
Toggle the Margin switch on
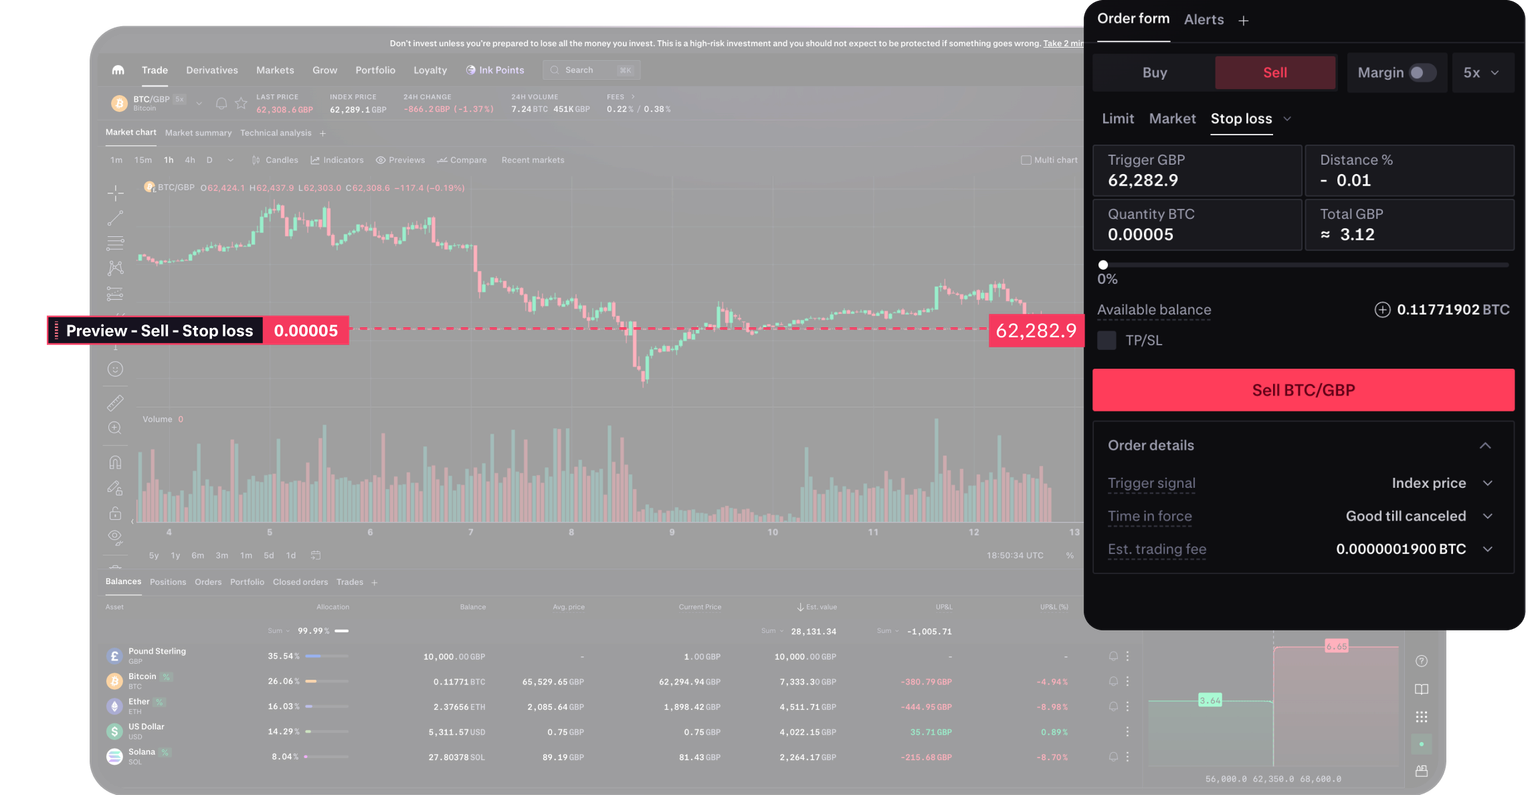[x=1422, y=72]
